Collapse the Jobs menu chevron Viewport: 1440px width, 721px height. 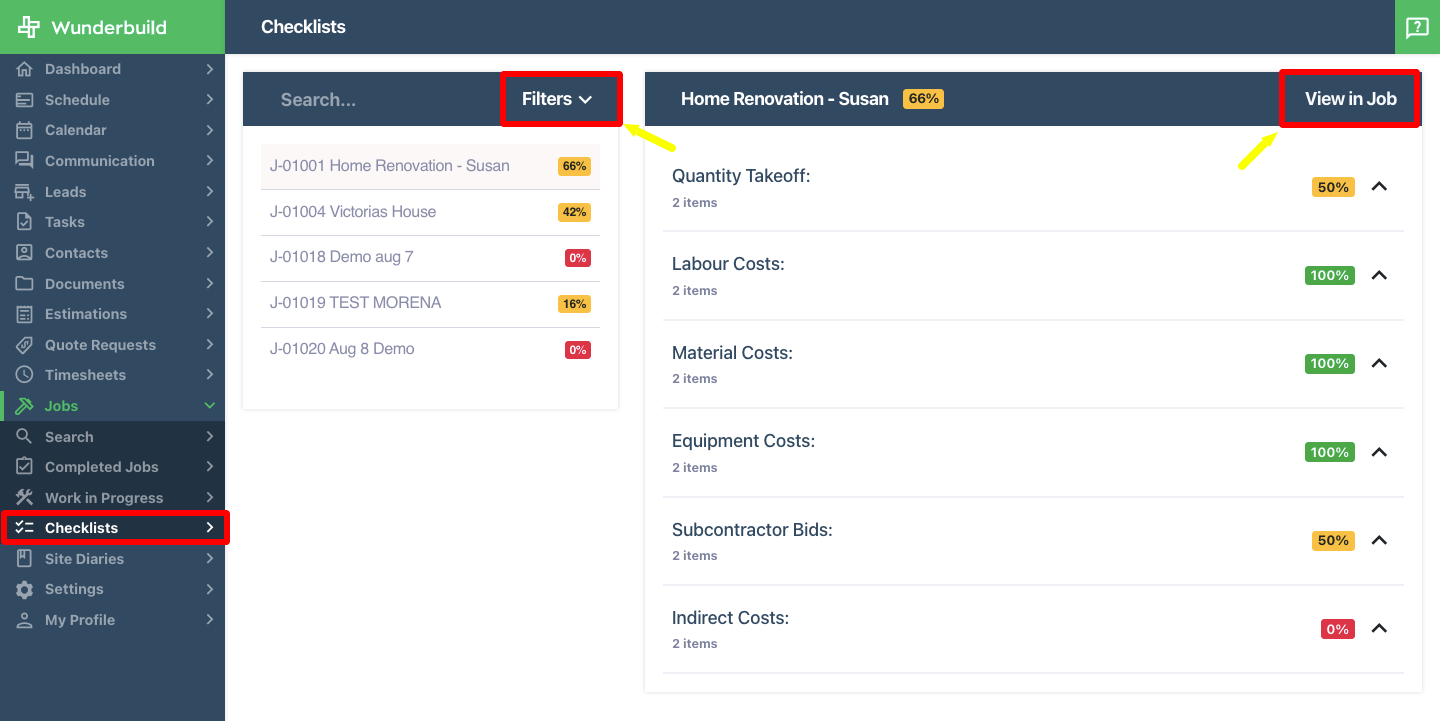(x=210, y=406)
